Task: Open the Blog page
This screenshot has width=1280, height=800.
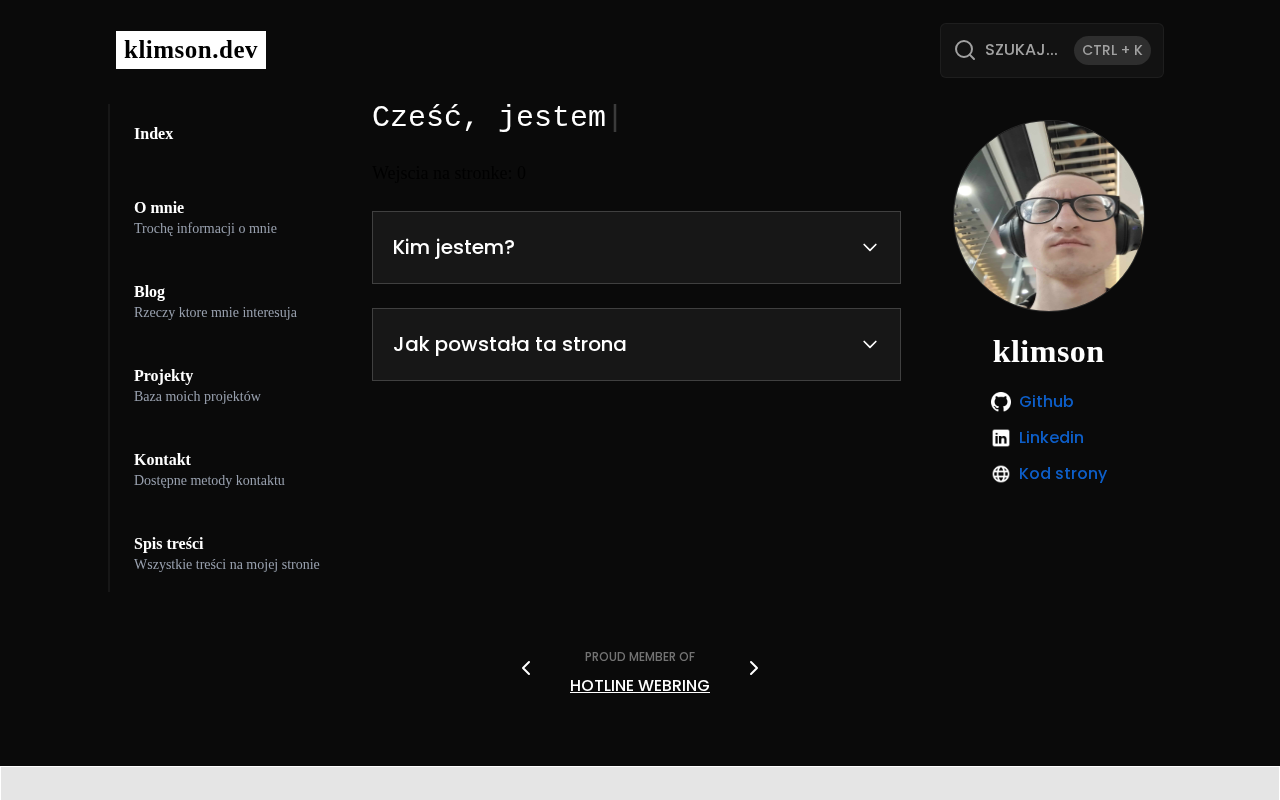Action: click(x=150, y=292)
